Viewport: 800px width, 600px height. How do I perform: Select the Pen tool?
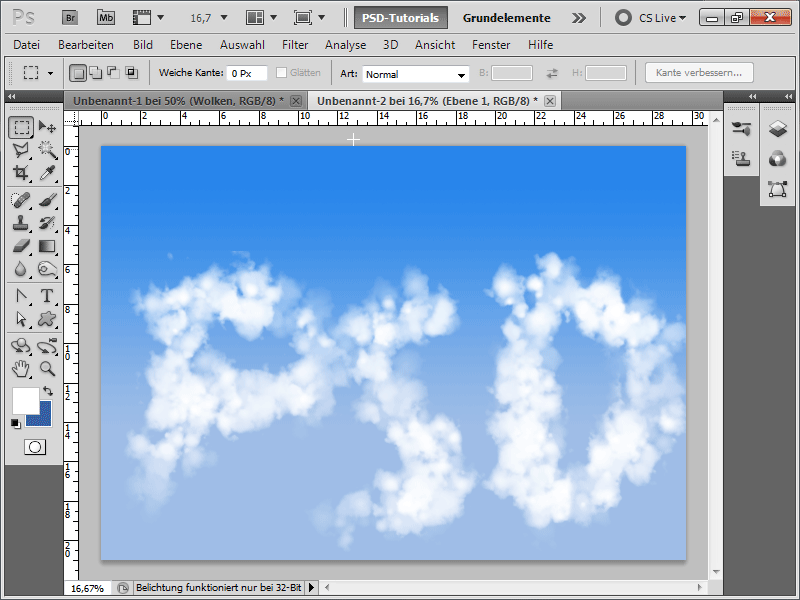21,296
